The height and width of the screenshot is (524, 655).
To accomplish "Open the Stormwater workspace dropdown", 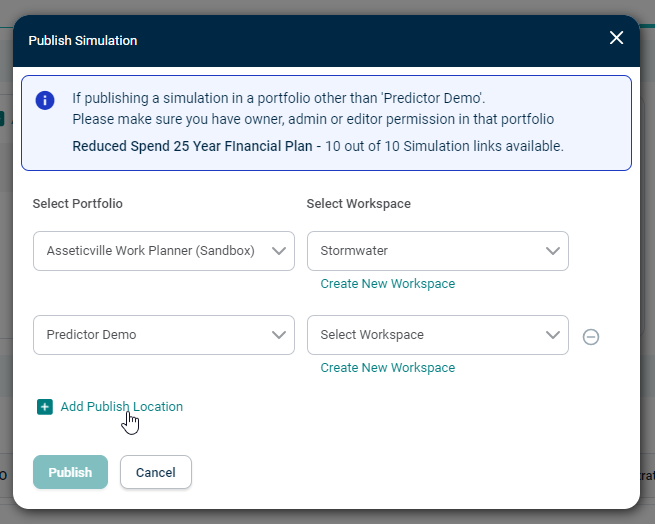I will pos(438,251).
